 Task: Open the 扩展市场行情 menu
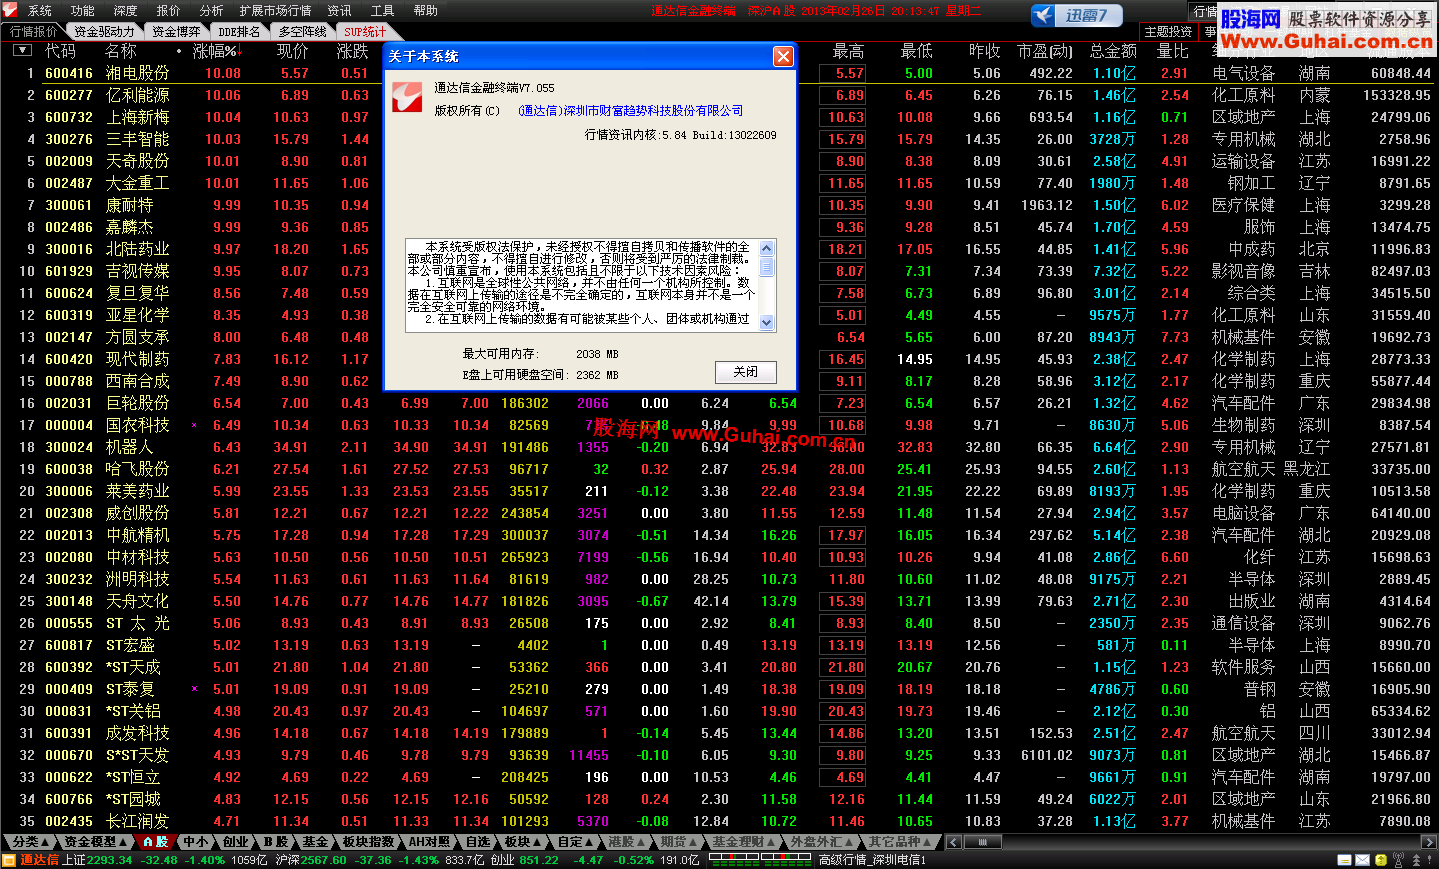[x=275, y=11]
